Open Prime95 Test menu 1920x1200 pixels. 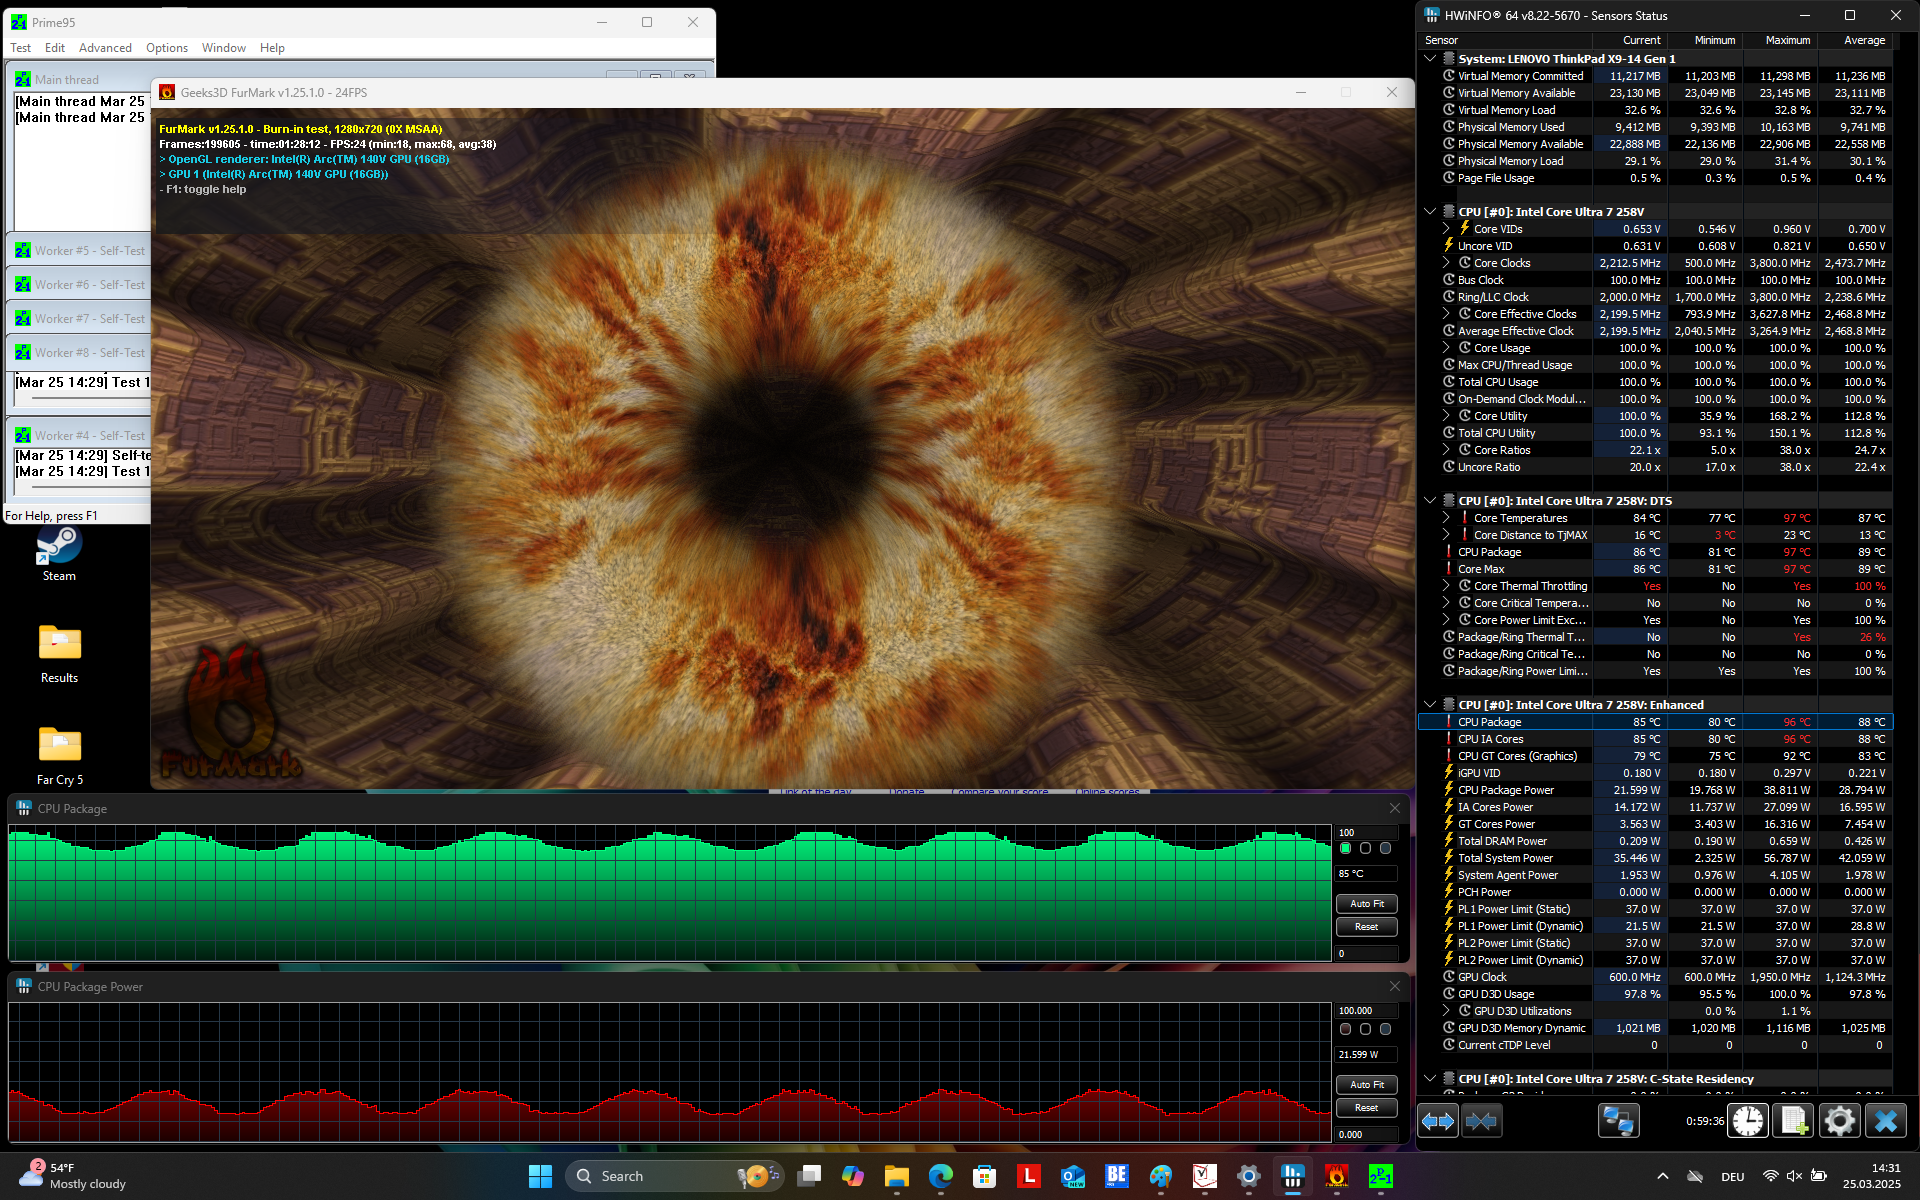click(20, 48)
